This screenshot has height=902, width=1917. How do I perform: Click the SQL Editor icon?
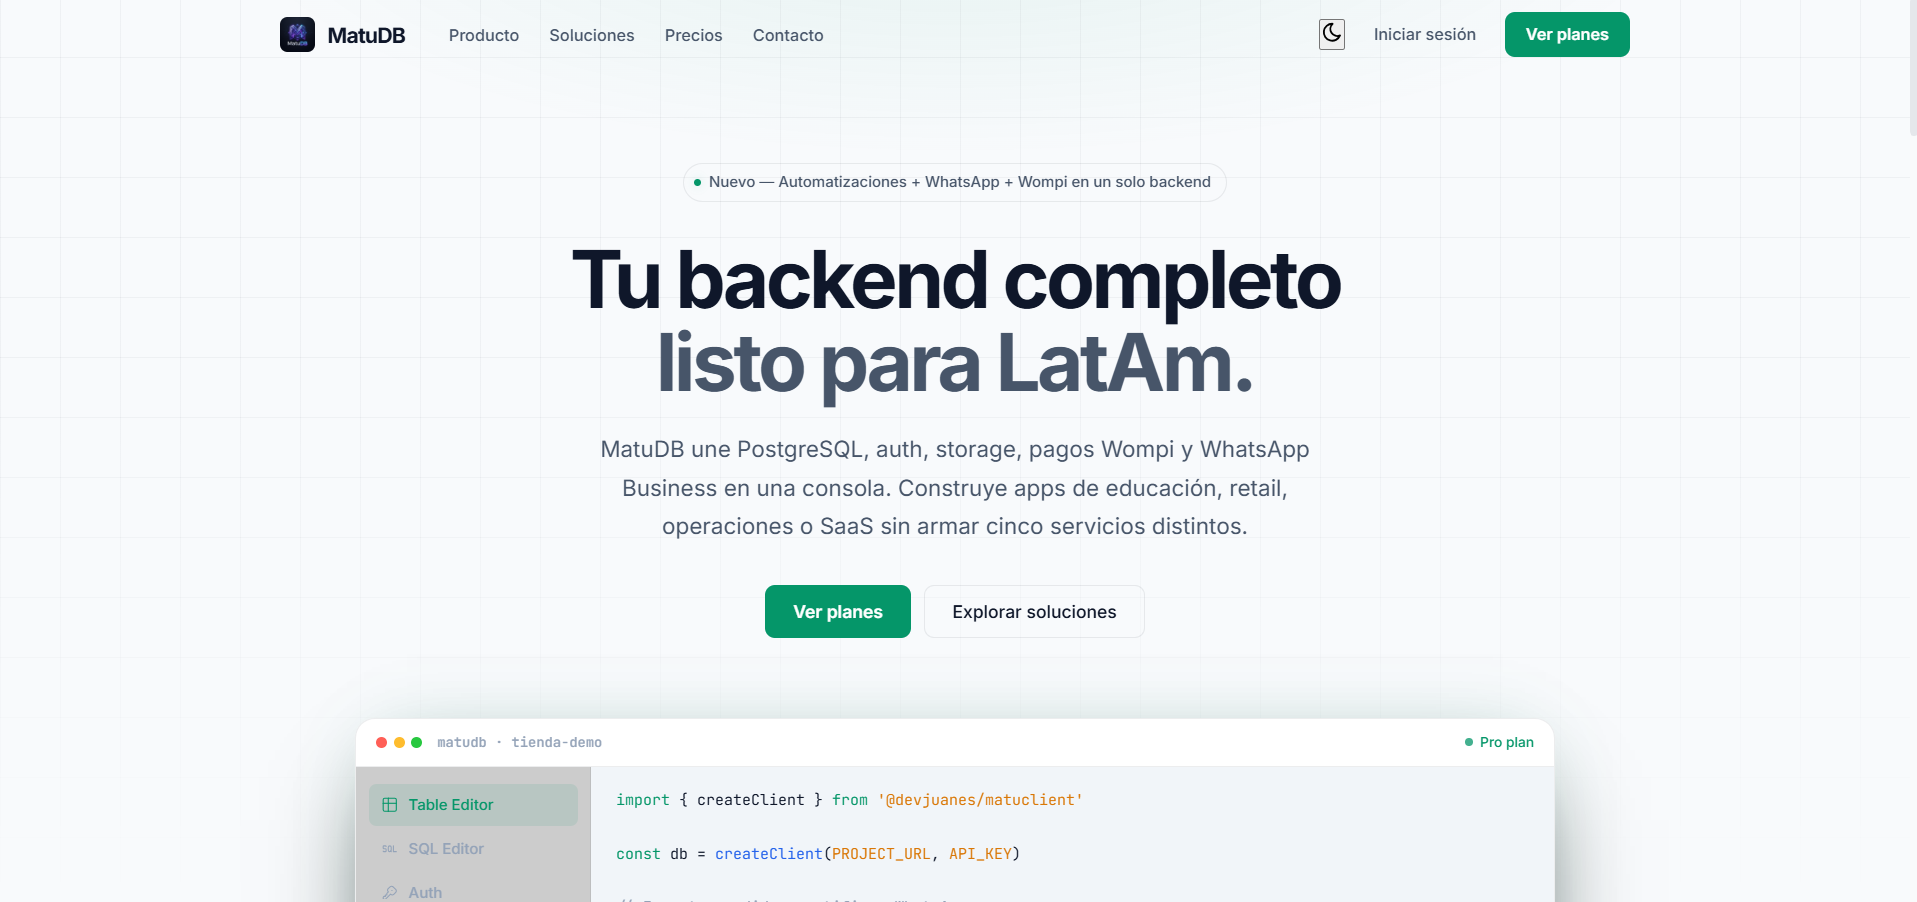point(390,849)
